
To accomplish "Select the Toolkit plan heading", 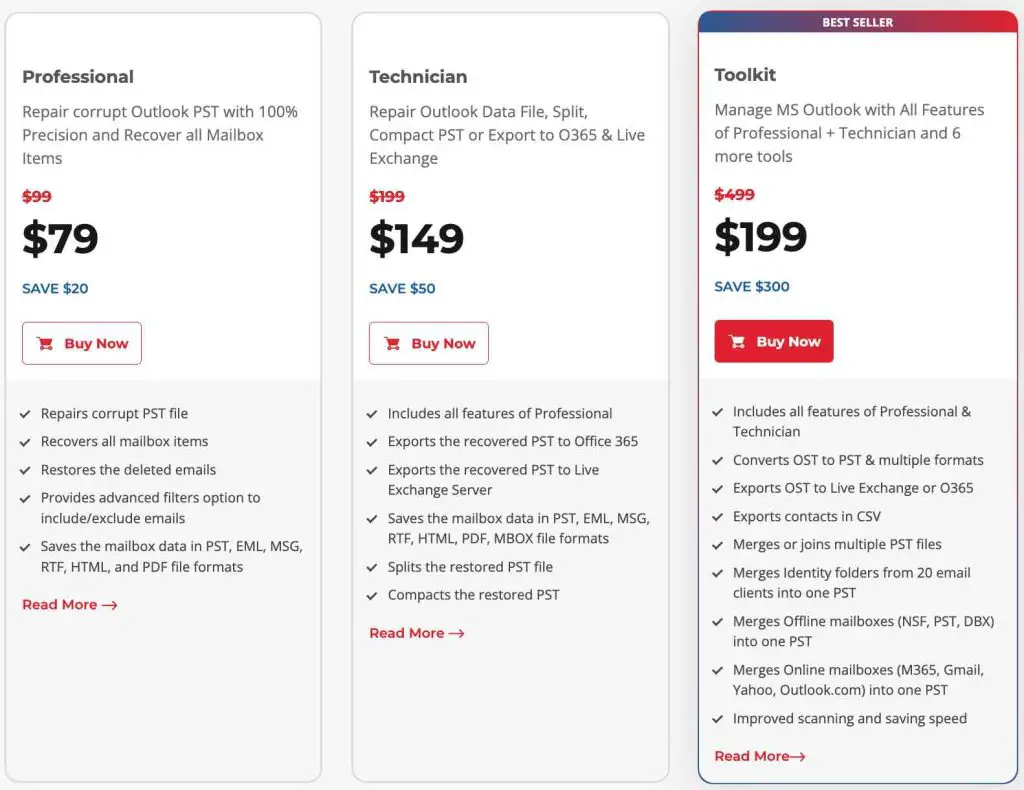I will click(x=745, y=75).
